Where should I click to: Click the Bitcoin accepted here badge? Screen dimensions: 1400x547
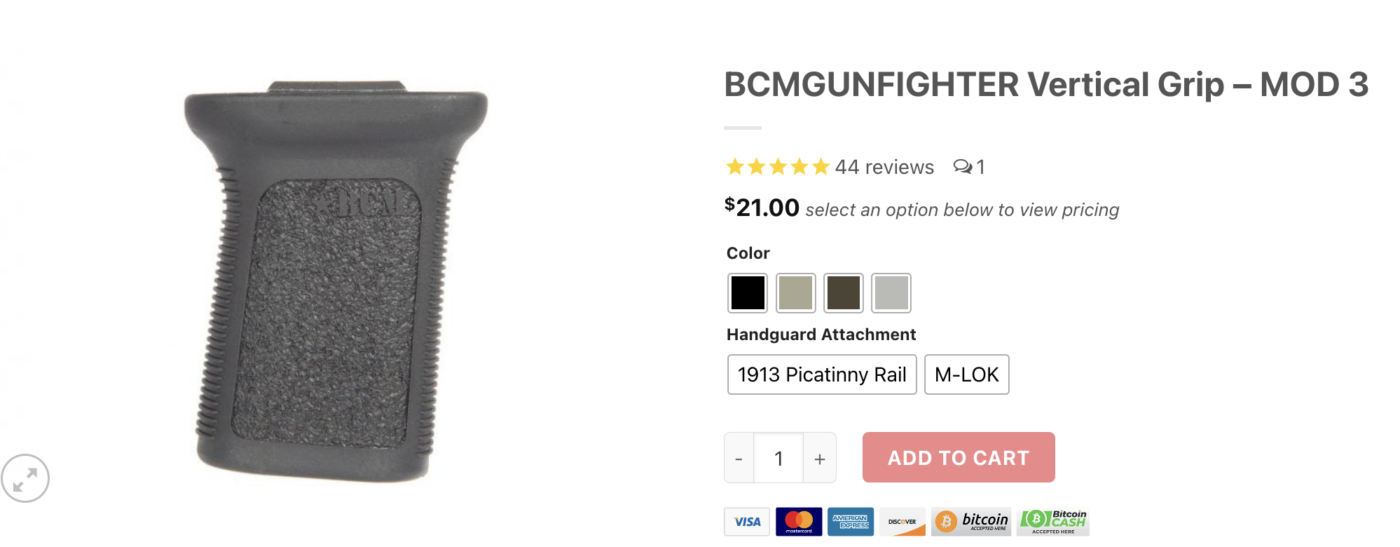click(x=971, y=521)
